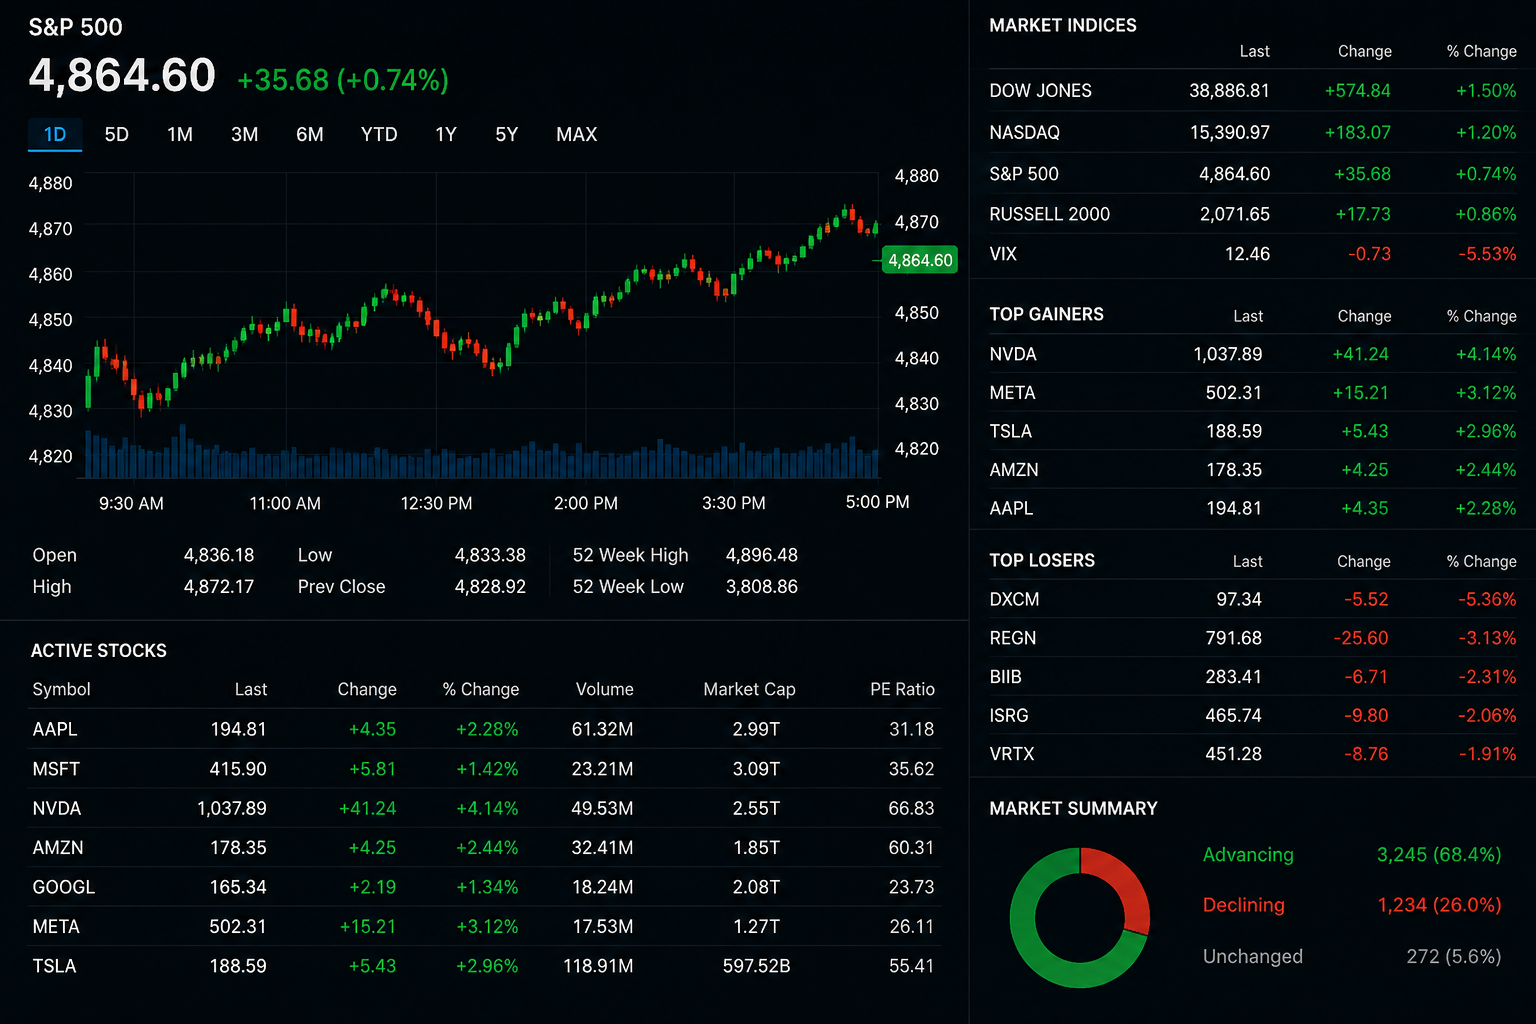1536x1024 pixels.
Task: Click VRTX in Top Losers list
Action: pos(1253,754)
